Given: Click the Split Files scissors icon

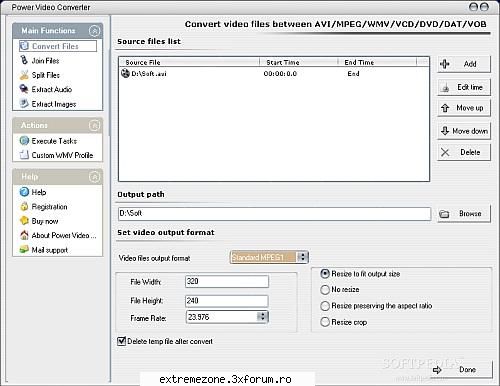Looking at the screenshot, I should [x=24, y=75].
